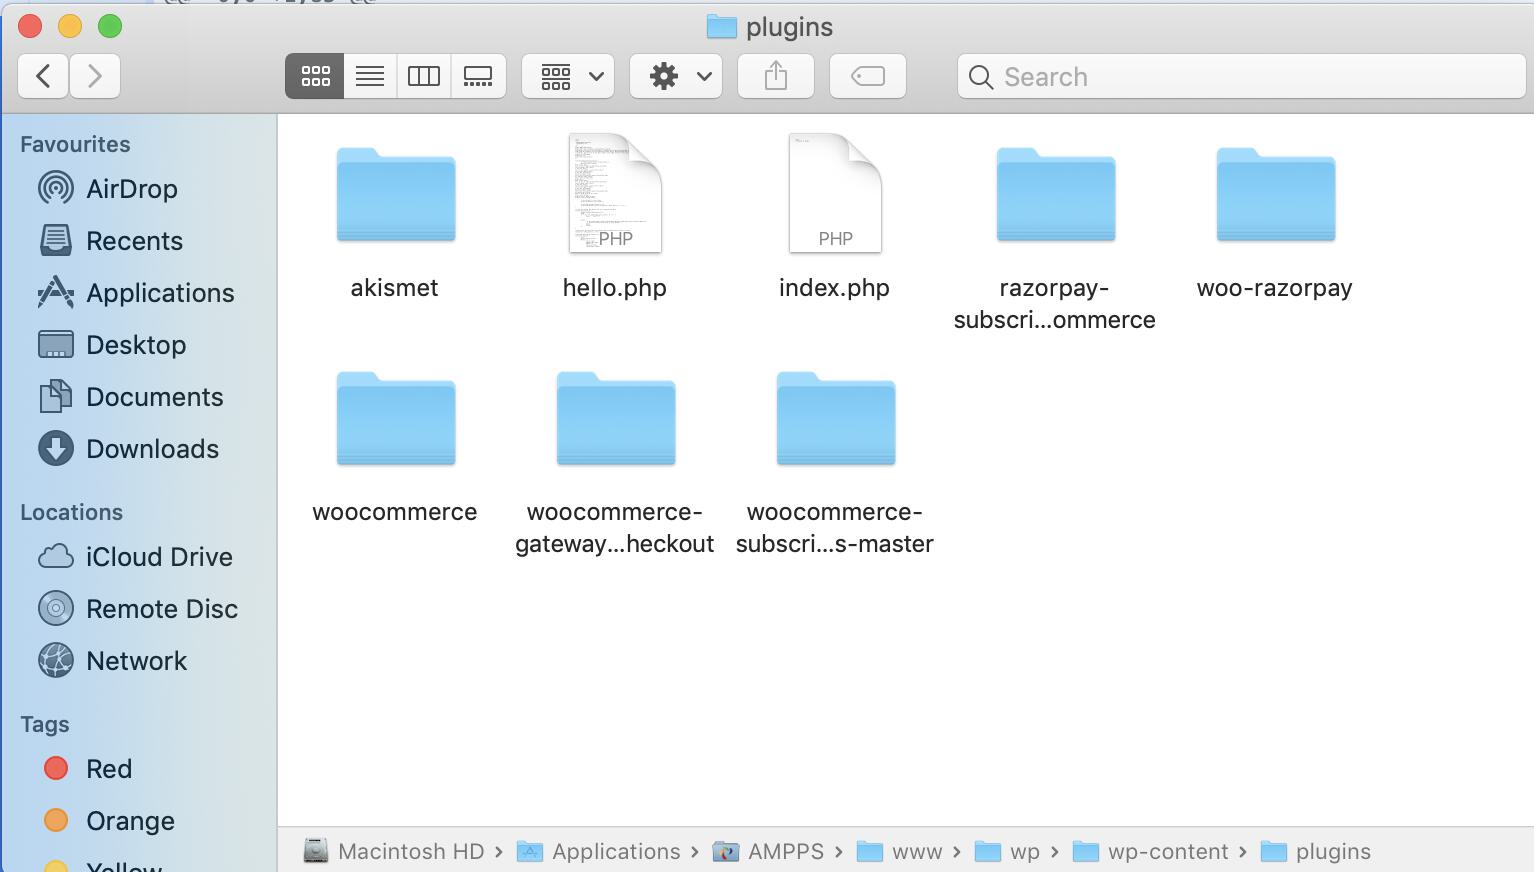Open the gear action menu
The width and height of the screenshot is (1534, 872).
676,76
